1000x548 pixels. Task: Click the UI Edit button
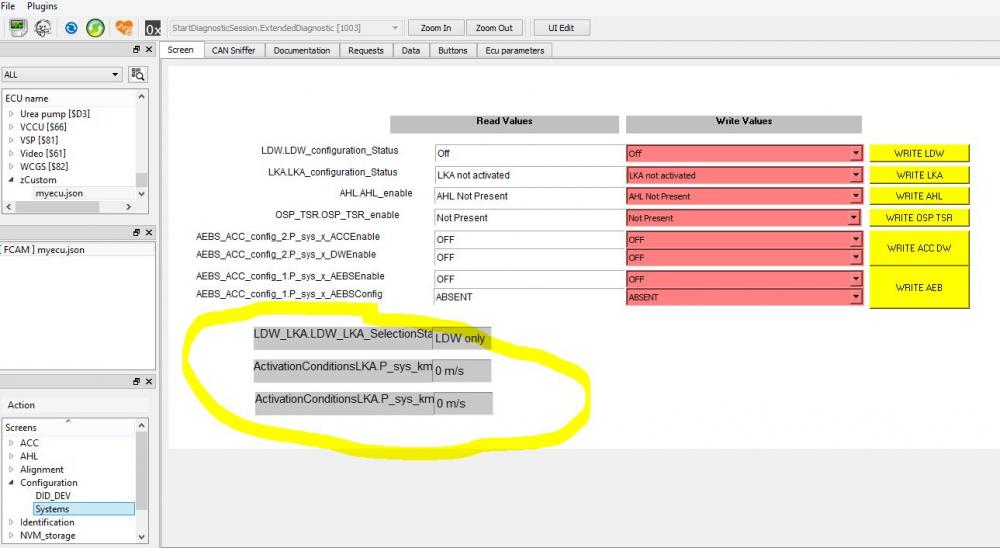pyautogui.click(x=561, y=28)
